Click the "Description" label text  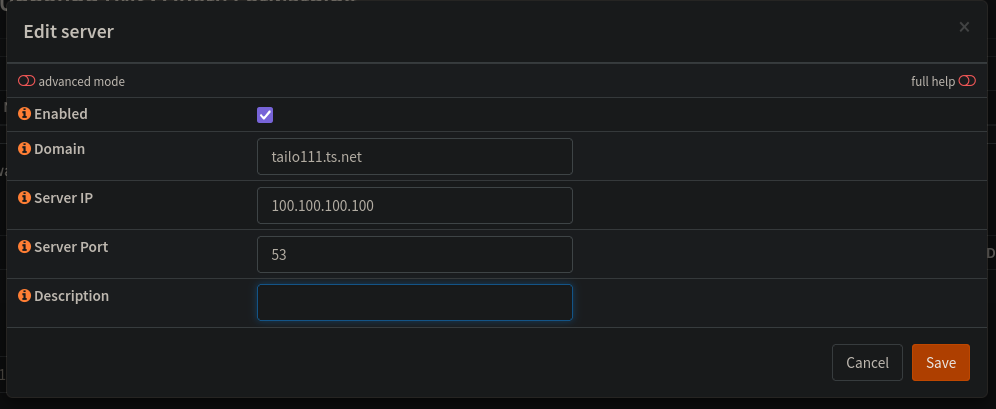(71, 296)
